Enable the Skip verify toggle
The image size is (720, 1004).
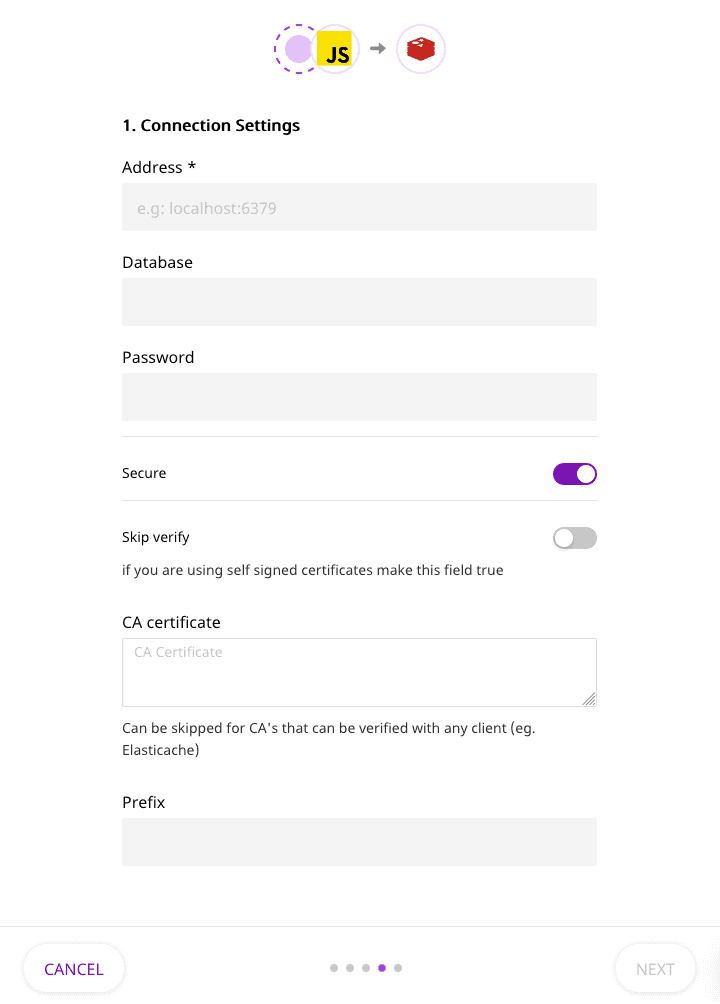click(575, 538)
